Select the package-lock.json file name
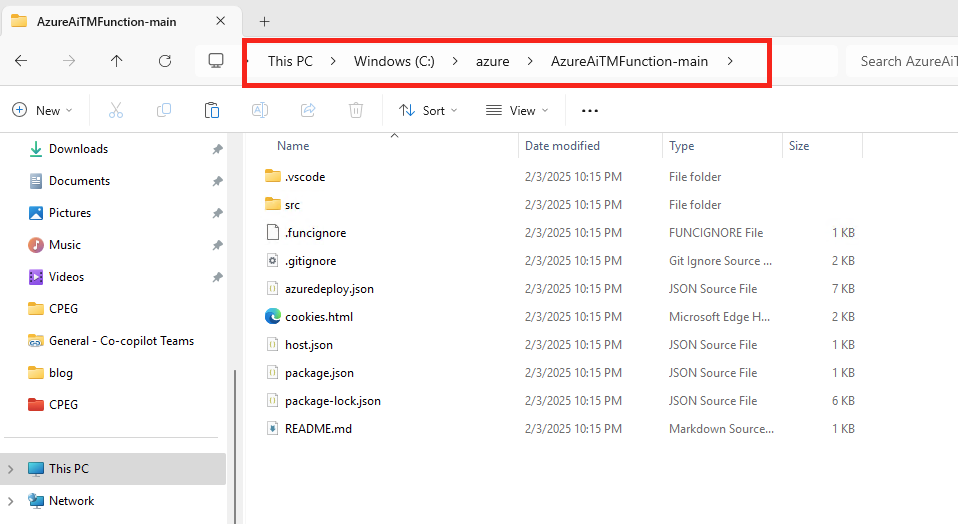The image size is (958, 524). coord(332,401)
